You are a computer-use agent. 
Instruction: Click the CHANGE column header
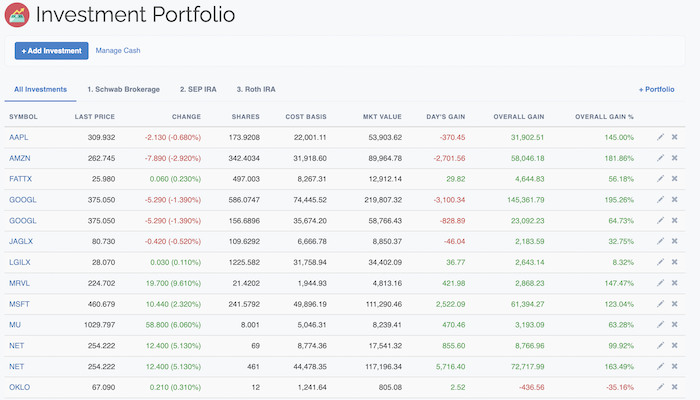[186, 117]
